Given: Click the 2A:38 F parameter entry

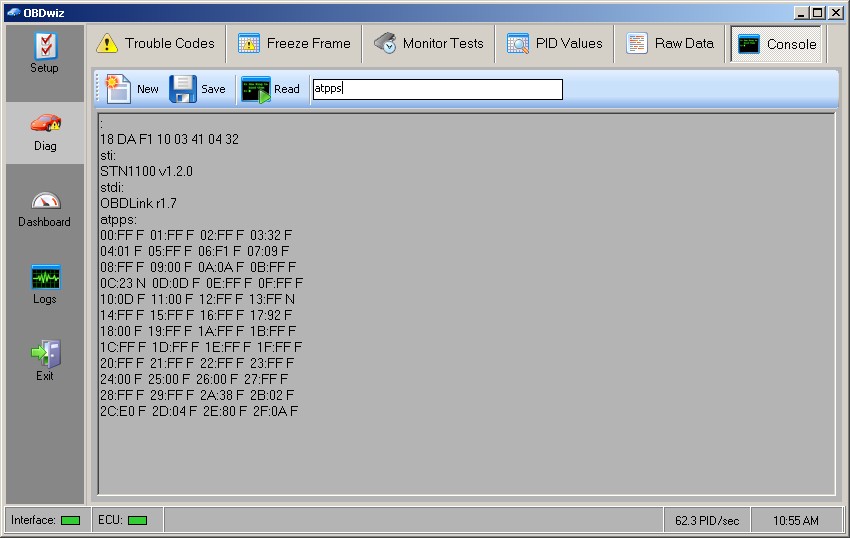Looking at the screenshot, I should pos(222,395).
